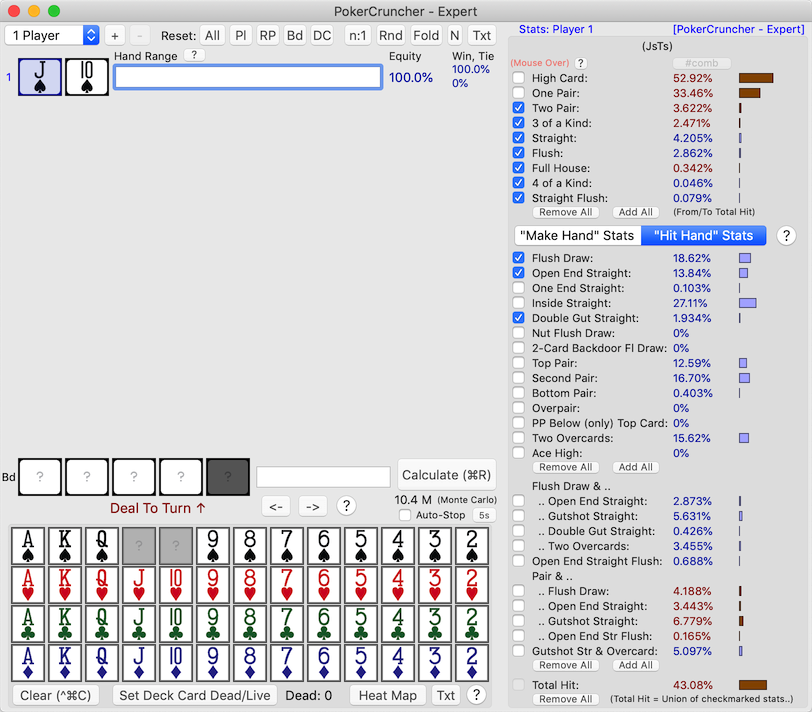The width and height of the screenshot is (812, 712).
Task: Pick the 4 of clubs from deck
Action: [398, 624]
